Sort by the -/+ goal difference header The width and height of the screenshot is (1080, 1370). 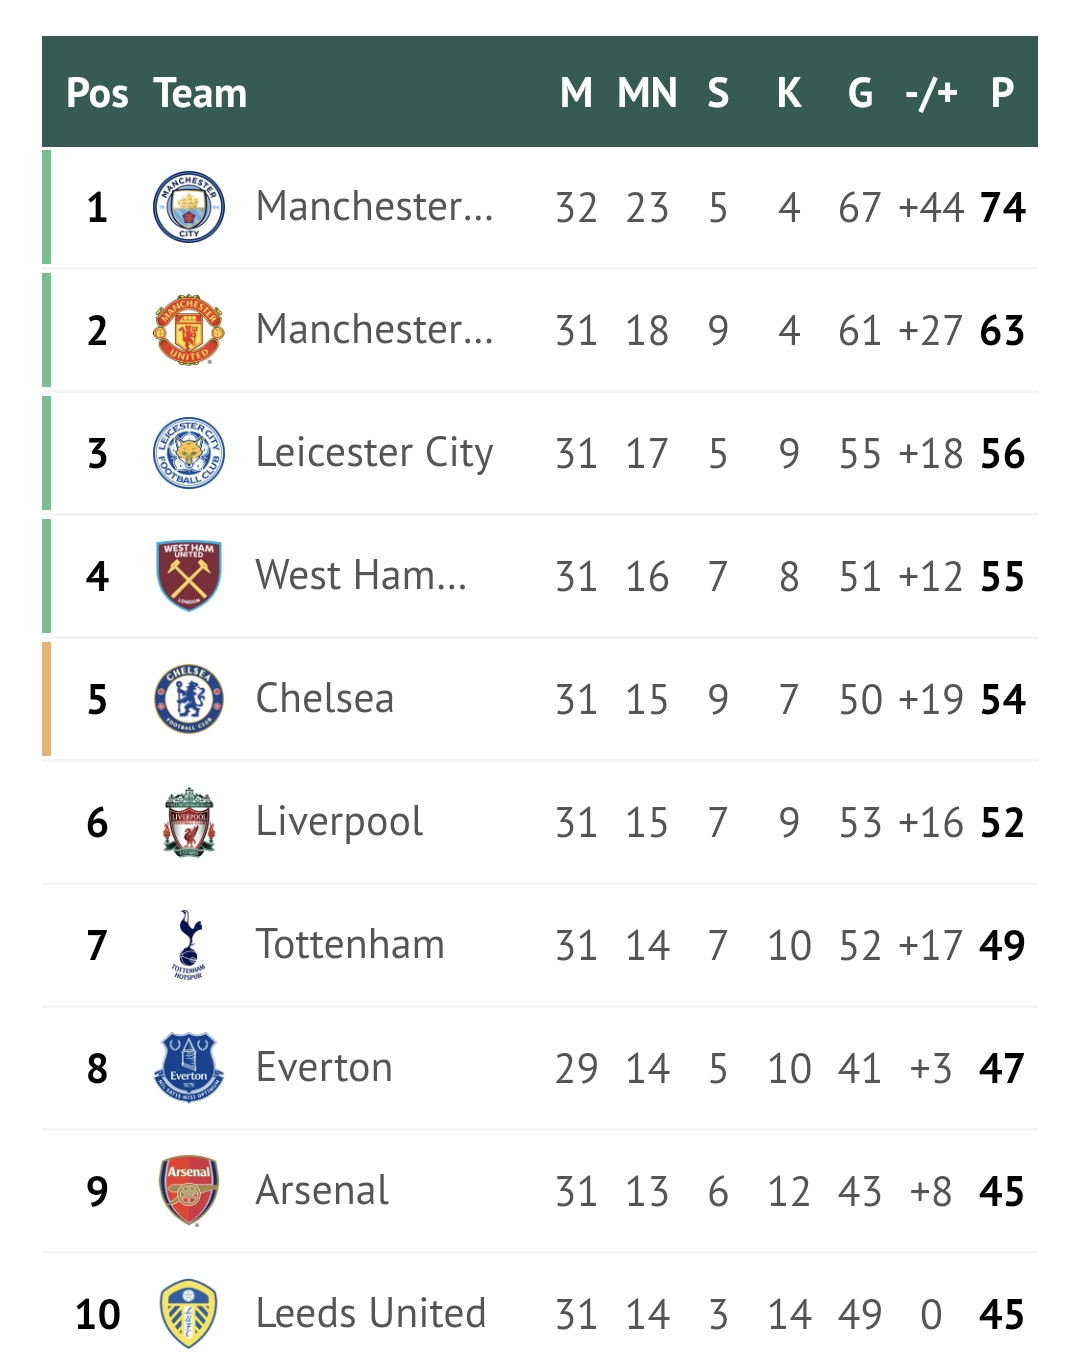tap(931, 93)
